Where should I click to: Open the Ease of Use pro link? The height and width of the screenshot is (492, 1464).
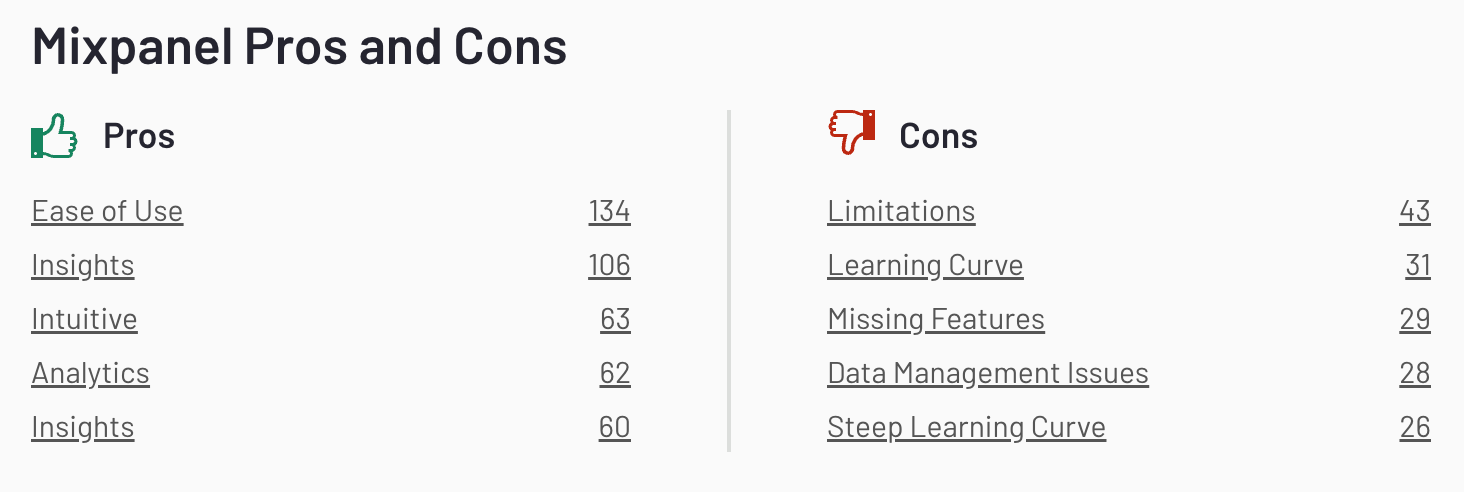pos(107,212)
